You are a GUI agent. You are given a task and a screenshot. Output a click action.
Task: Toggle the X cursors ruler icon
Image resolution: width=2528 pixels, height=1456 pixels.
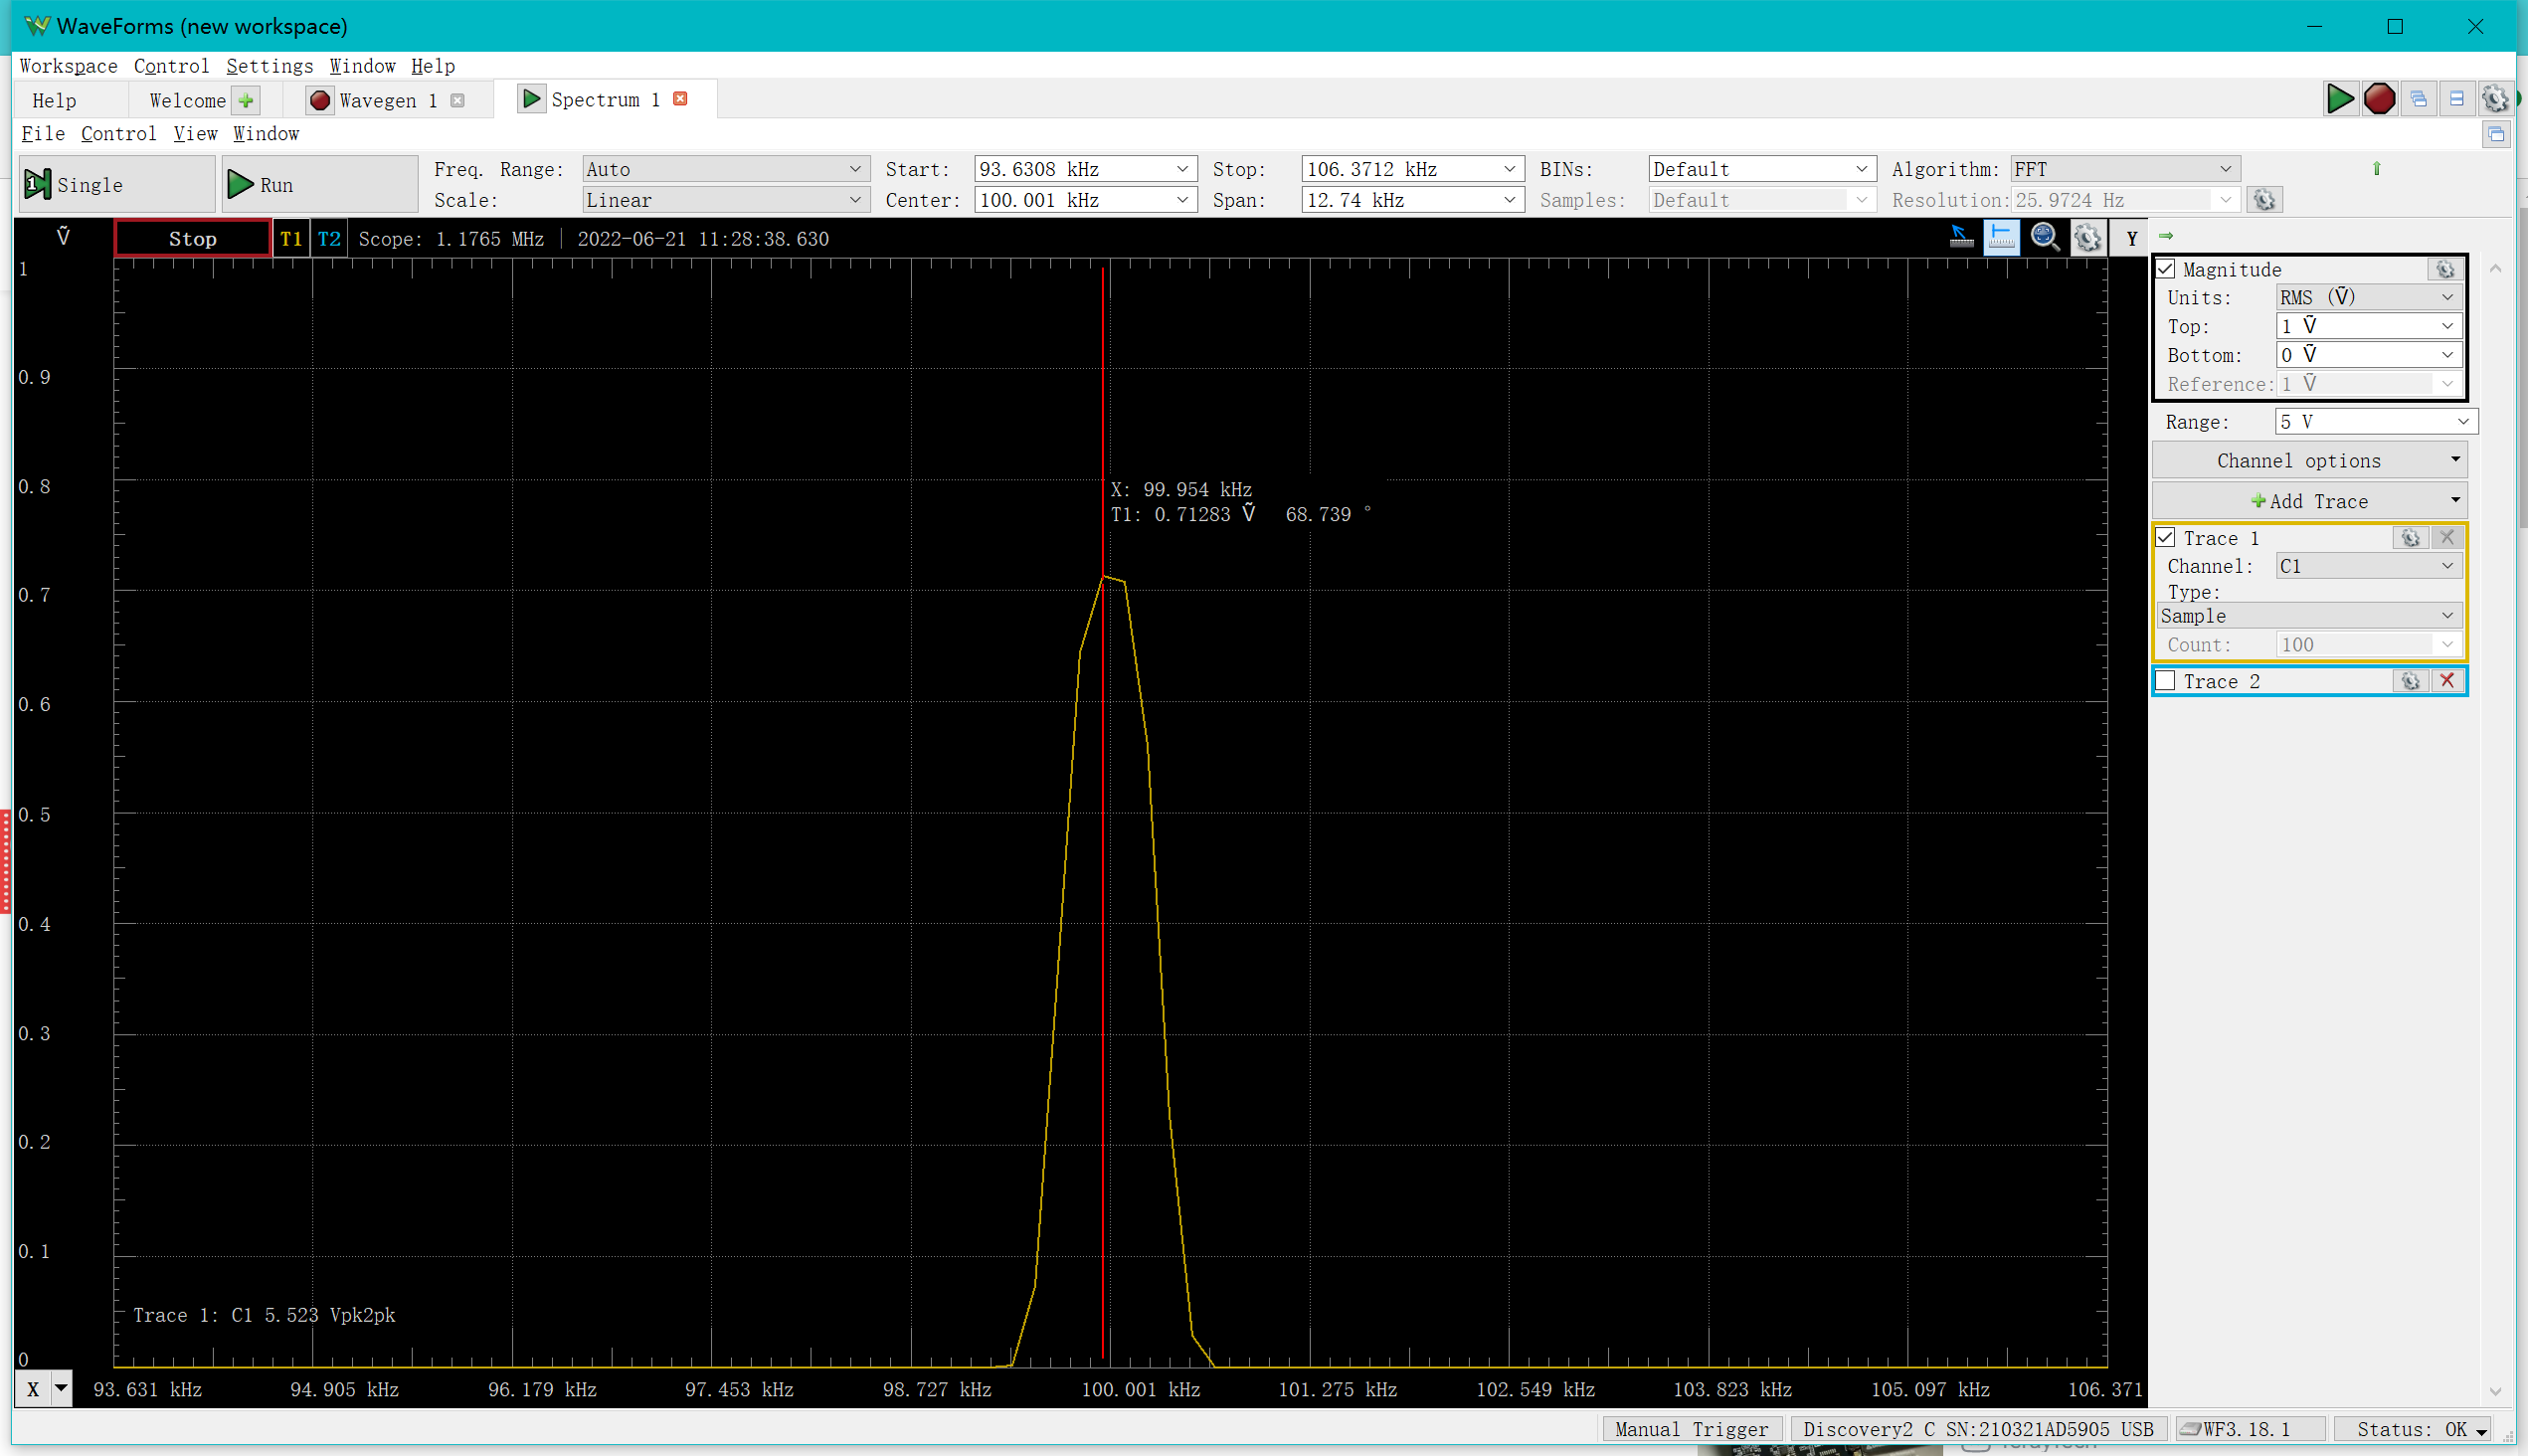click(x=2001, y=237)
